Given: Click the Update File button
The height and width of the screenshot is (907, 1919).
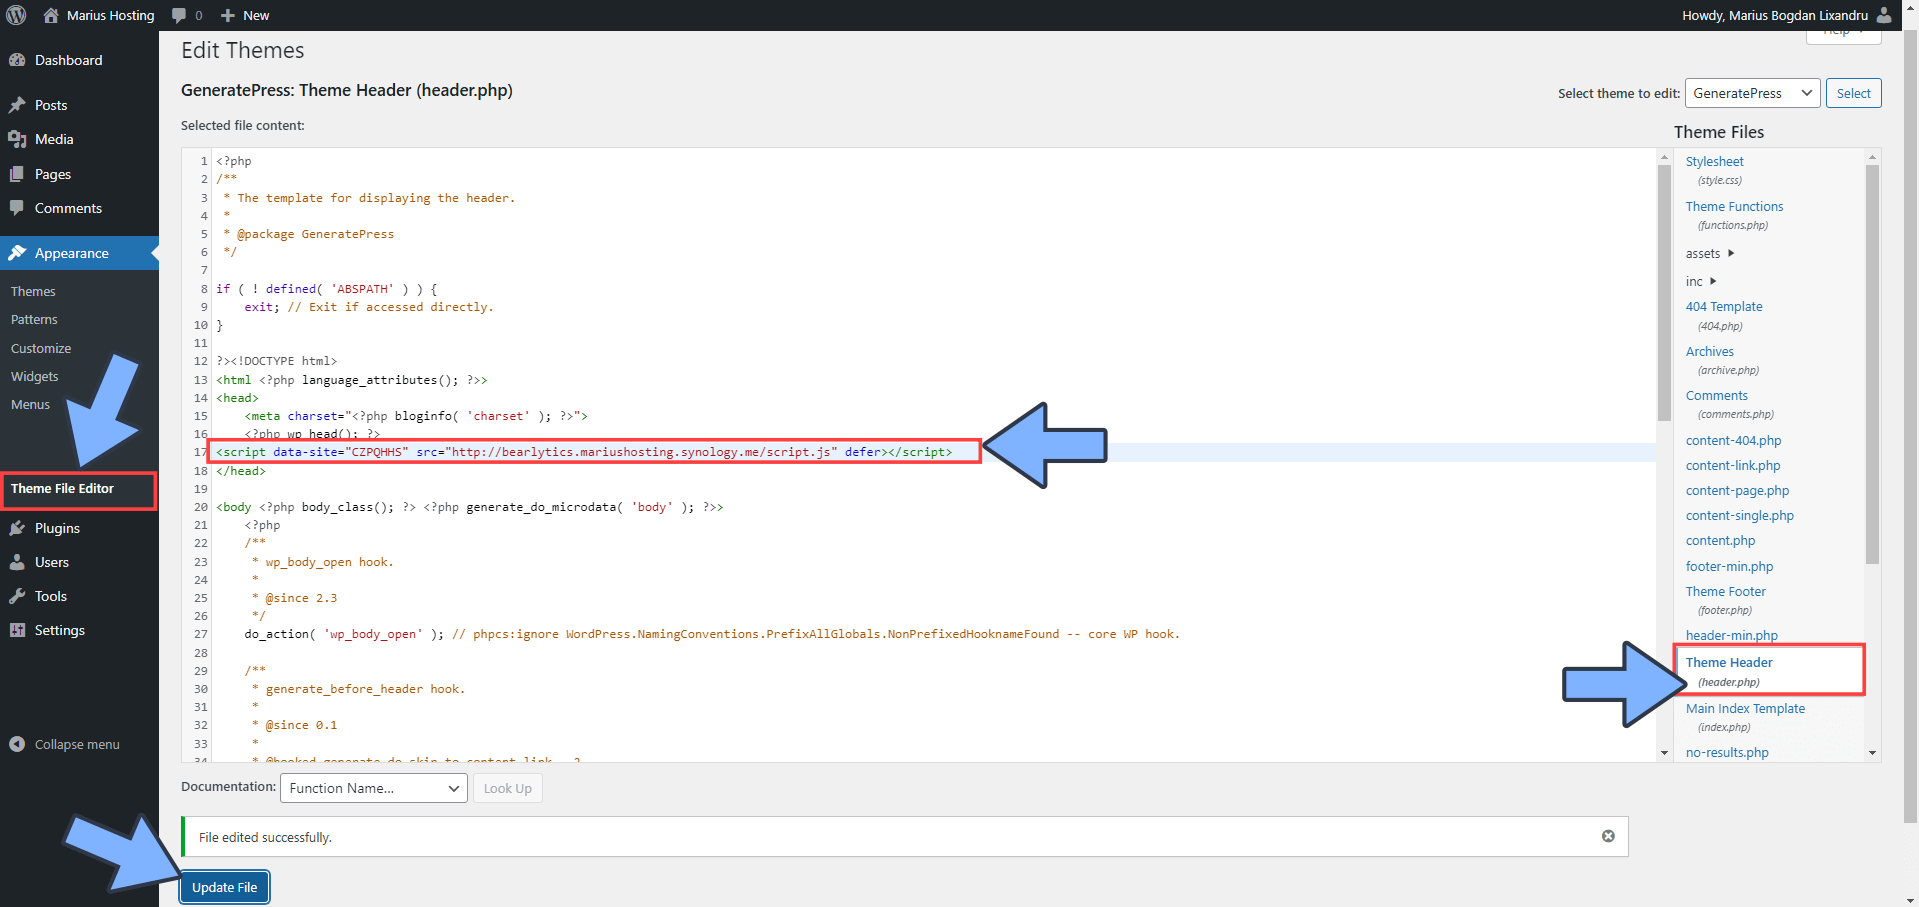Looking at the screenshot, I should pyautogui.click(x=224, y=887).
